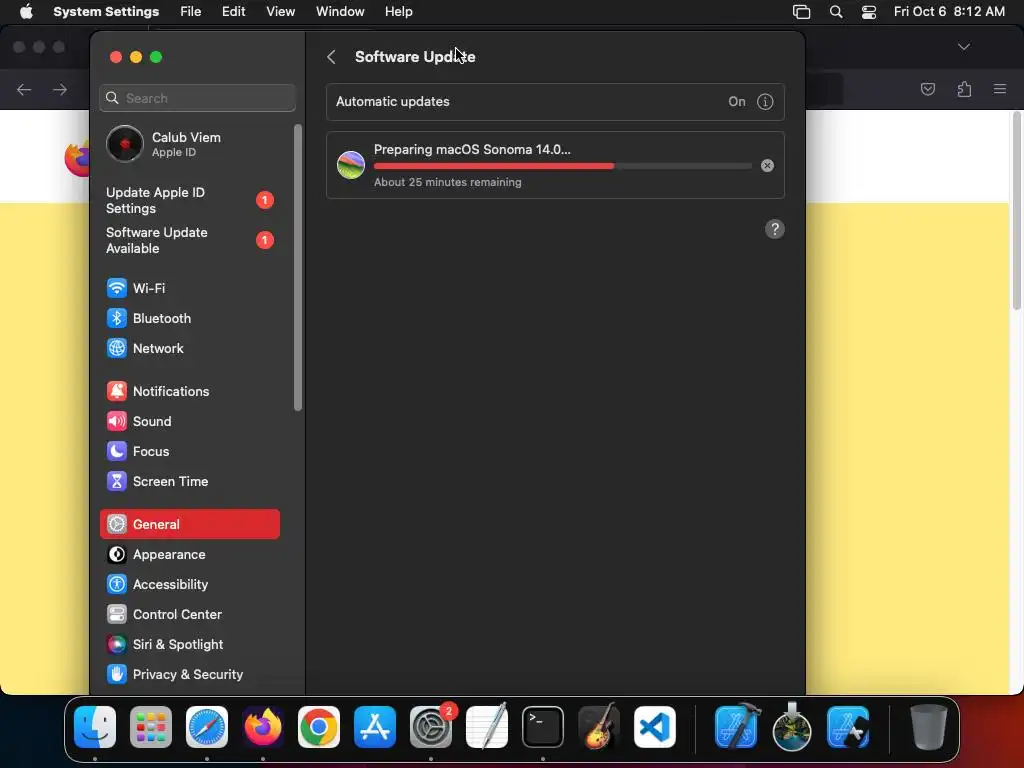The image size is (1024, 768).
Task: Open Safari from the Dock
Action: [207, 727]
